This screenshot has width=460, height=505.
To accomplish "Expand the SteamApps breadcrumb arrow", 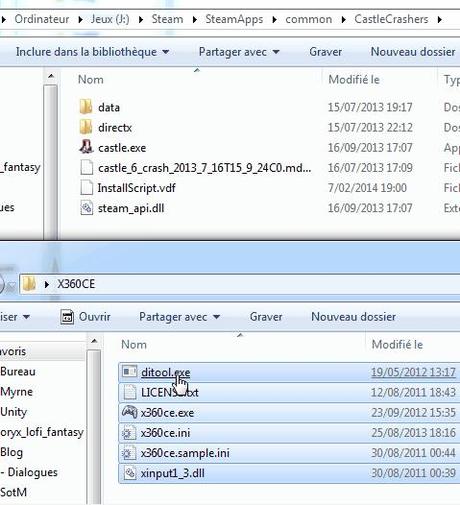I will coord(275,20).
